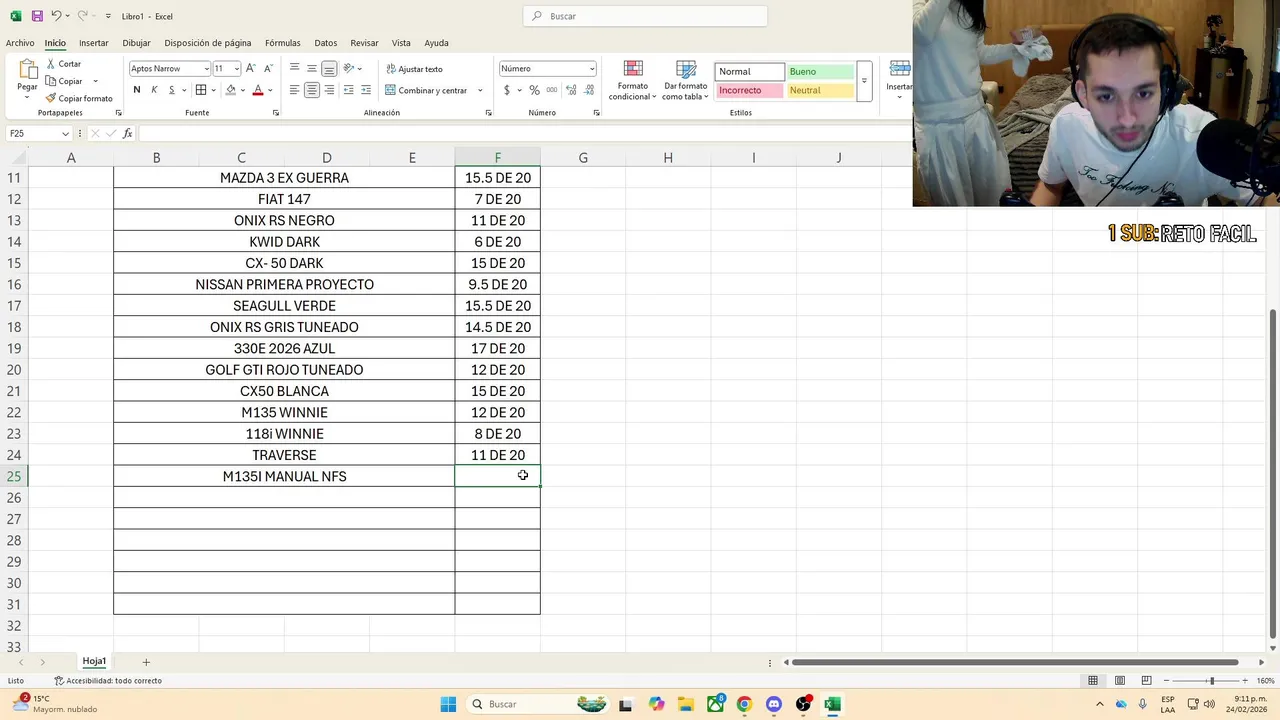1280x720 pixels.
Task: Open font name Aptos Narrow dropdown
Action: pos(206,68)
